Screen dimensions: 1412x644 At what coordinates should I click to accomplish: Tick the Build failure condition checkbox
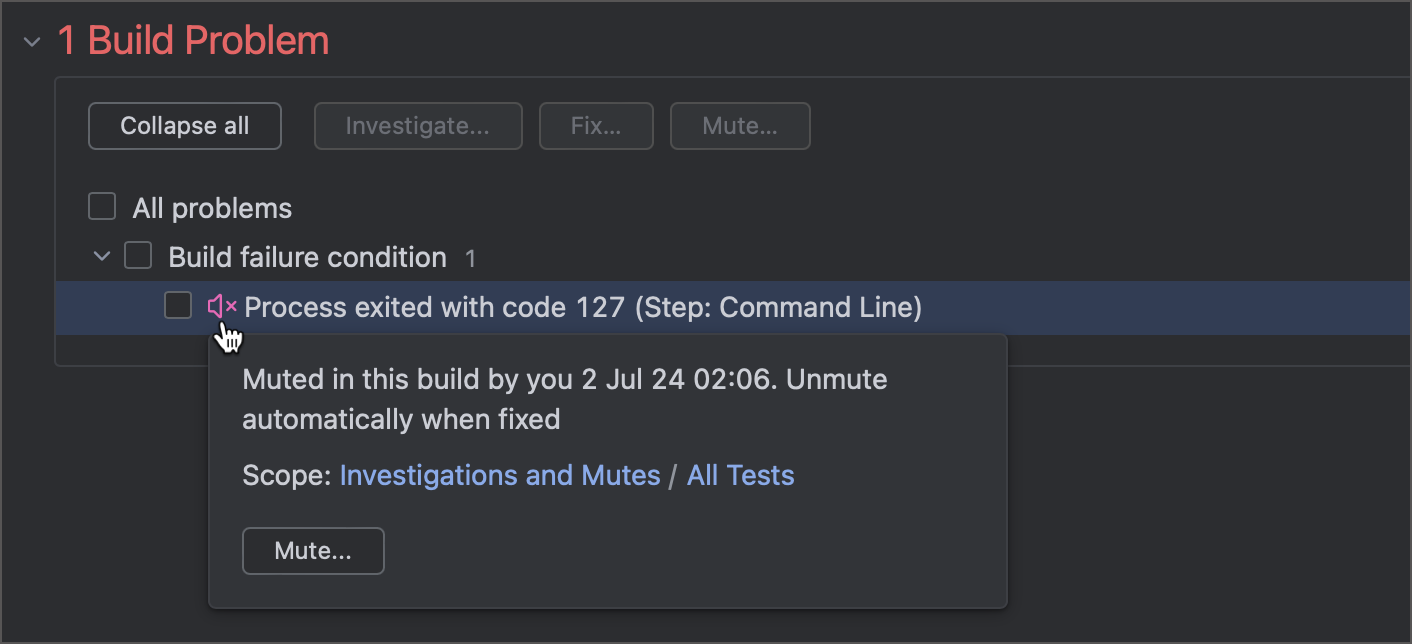[138, 256]
